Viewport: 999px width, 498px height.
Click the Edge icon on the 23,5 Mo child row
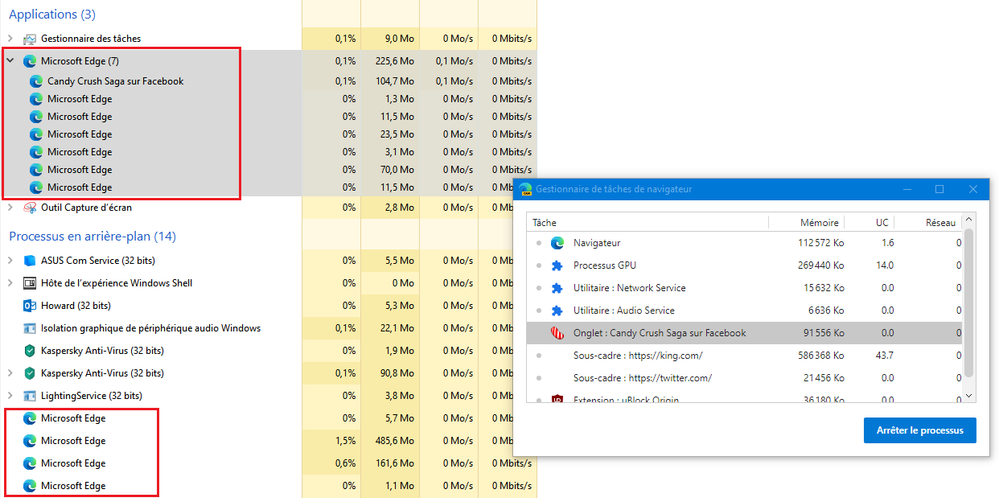click(x=36, y=134)
